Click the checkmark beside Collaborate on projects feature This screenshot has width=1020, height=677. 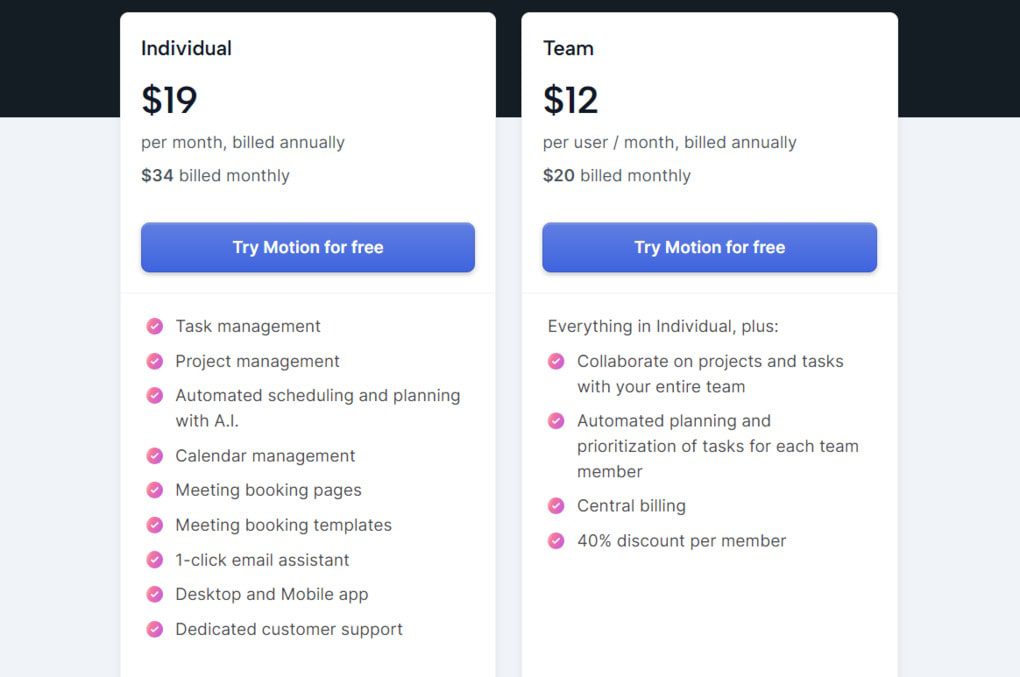(x=556, y=361)
